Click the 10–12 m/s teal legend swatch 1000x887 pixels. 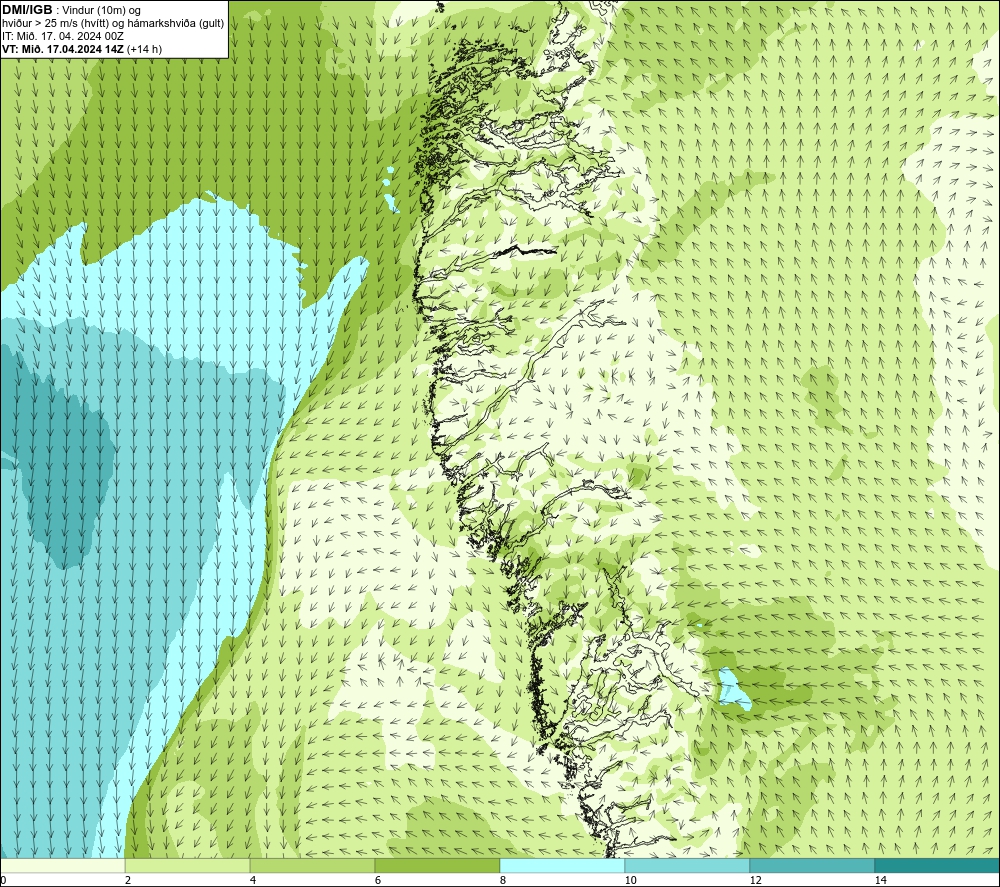click(688, 866)
